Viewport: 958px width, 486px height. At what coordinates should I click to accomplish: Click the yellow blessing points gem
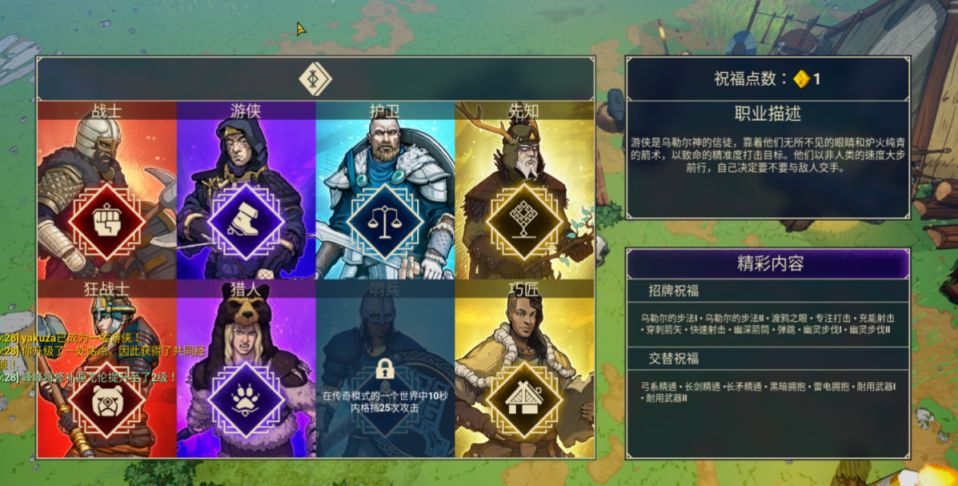pos(801,79)
